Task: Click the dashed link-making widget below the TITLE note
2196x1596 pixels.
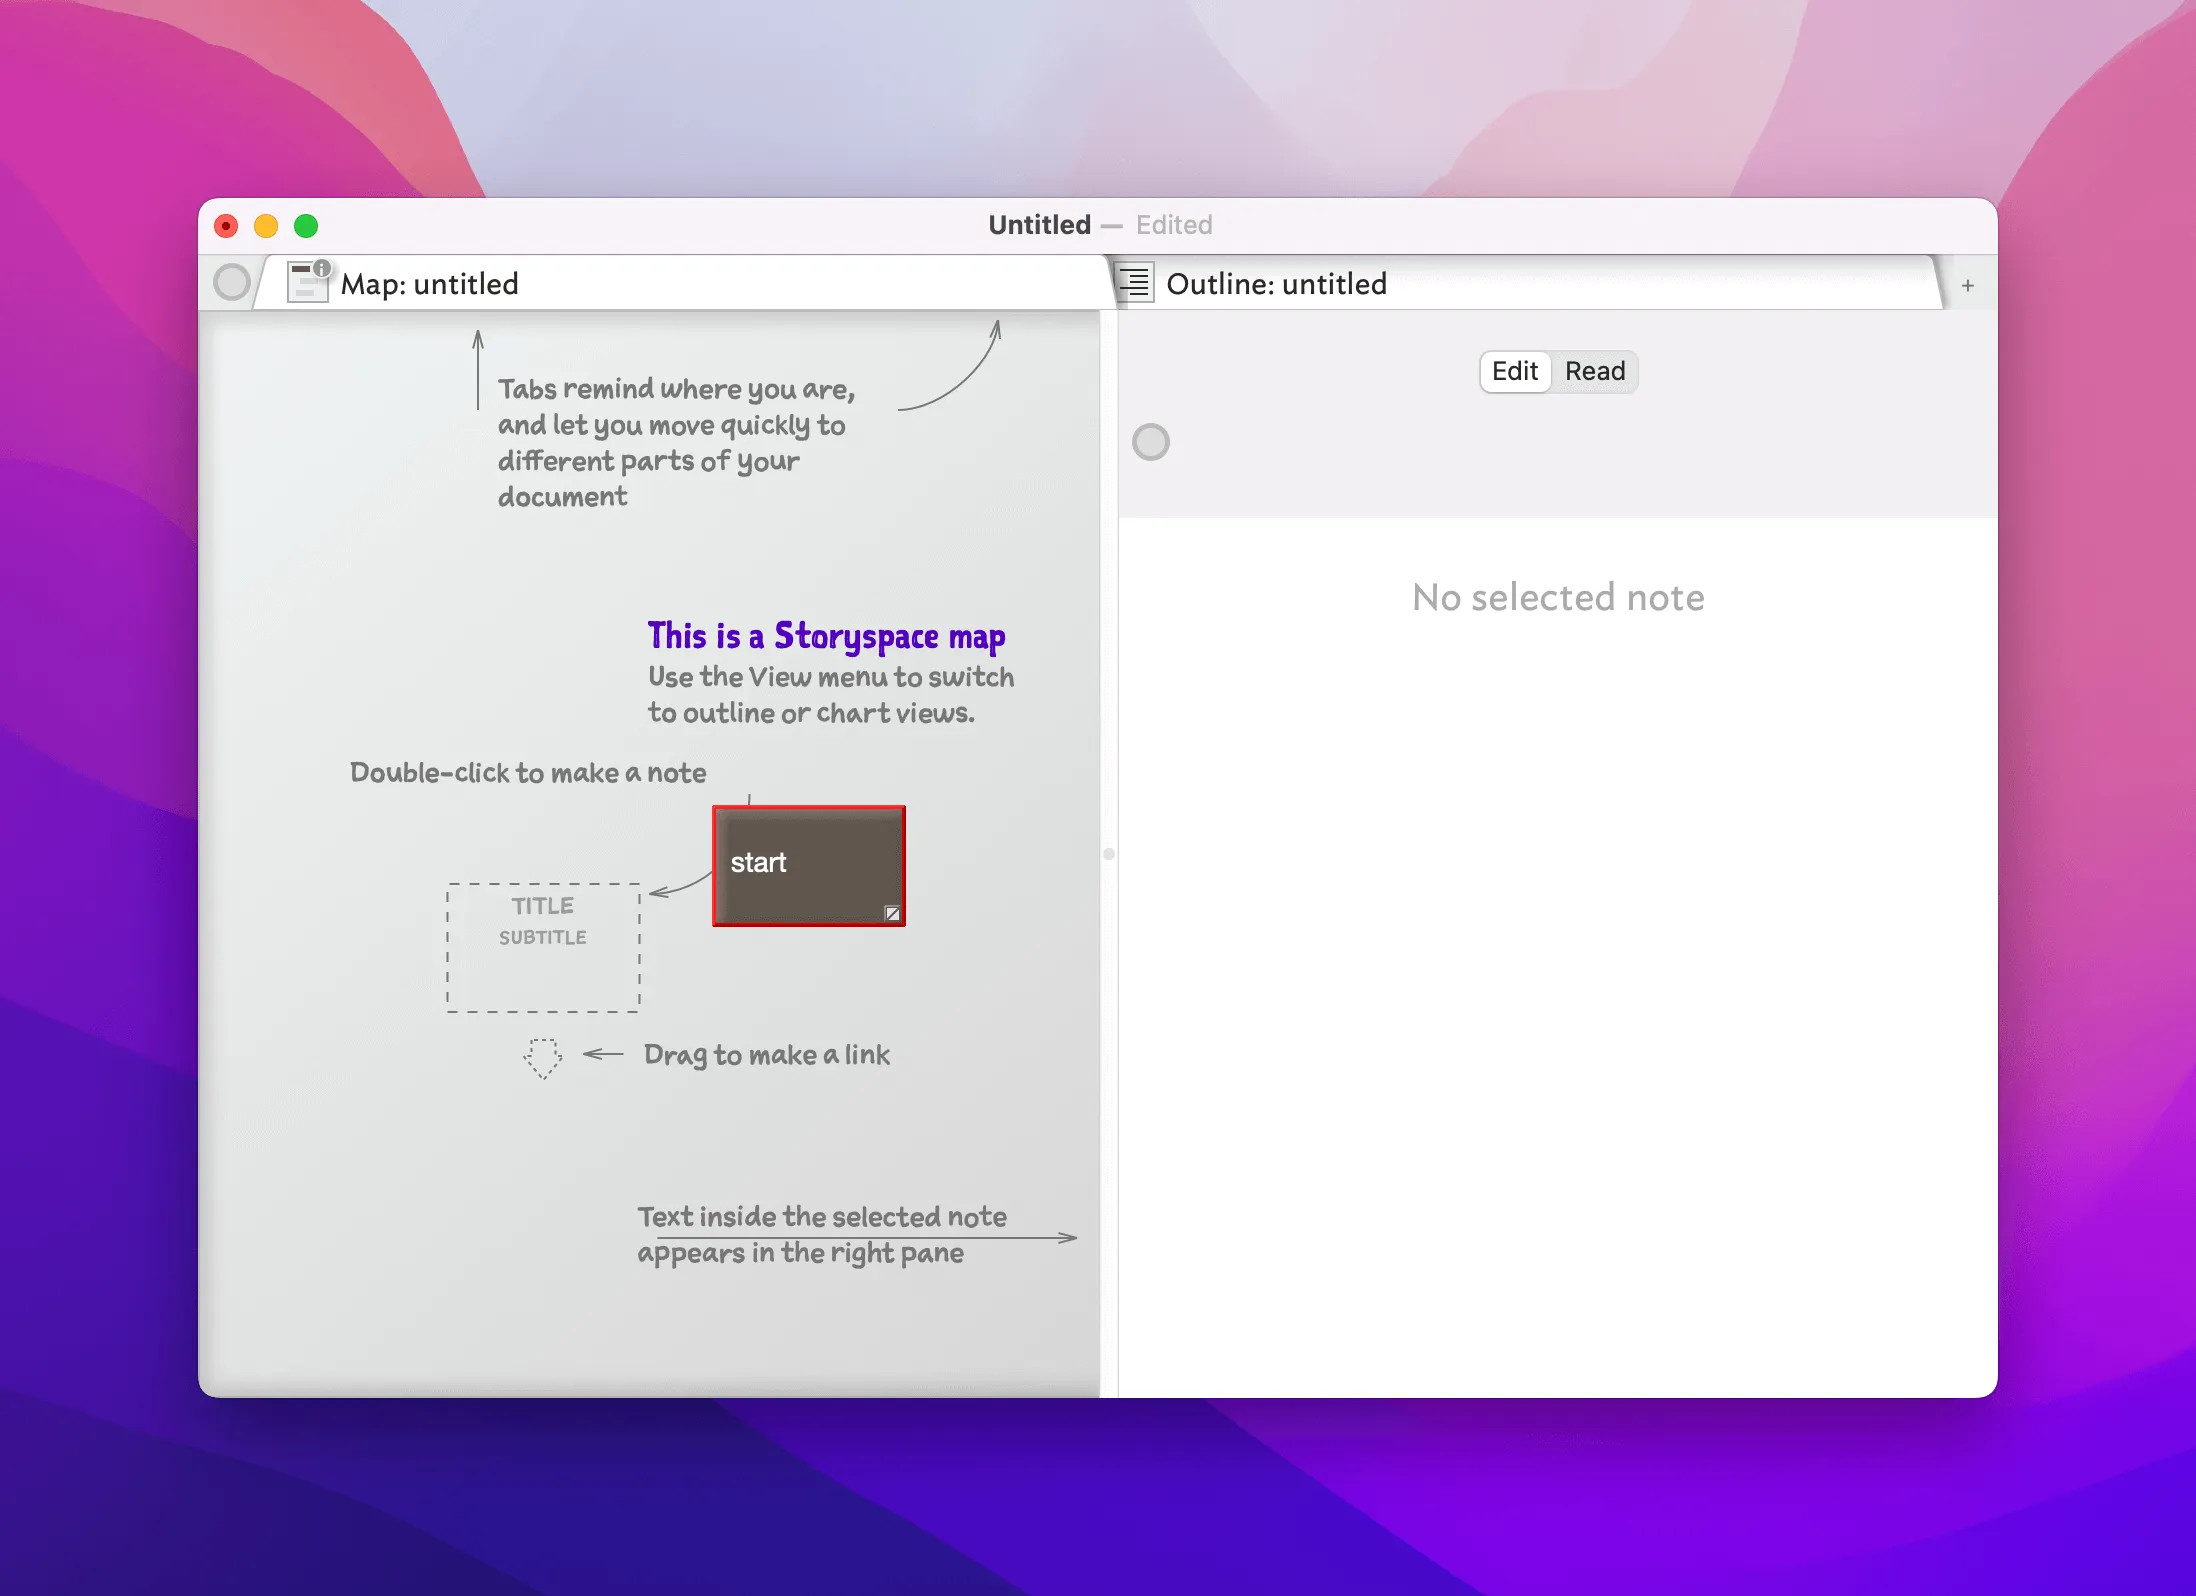Action: pos(541,1057)
